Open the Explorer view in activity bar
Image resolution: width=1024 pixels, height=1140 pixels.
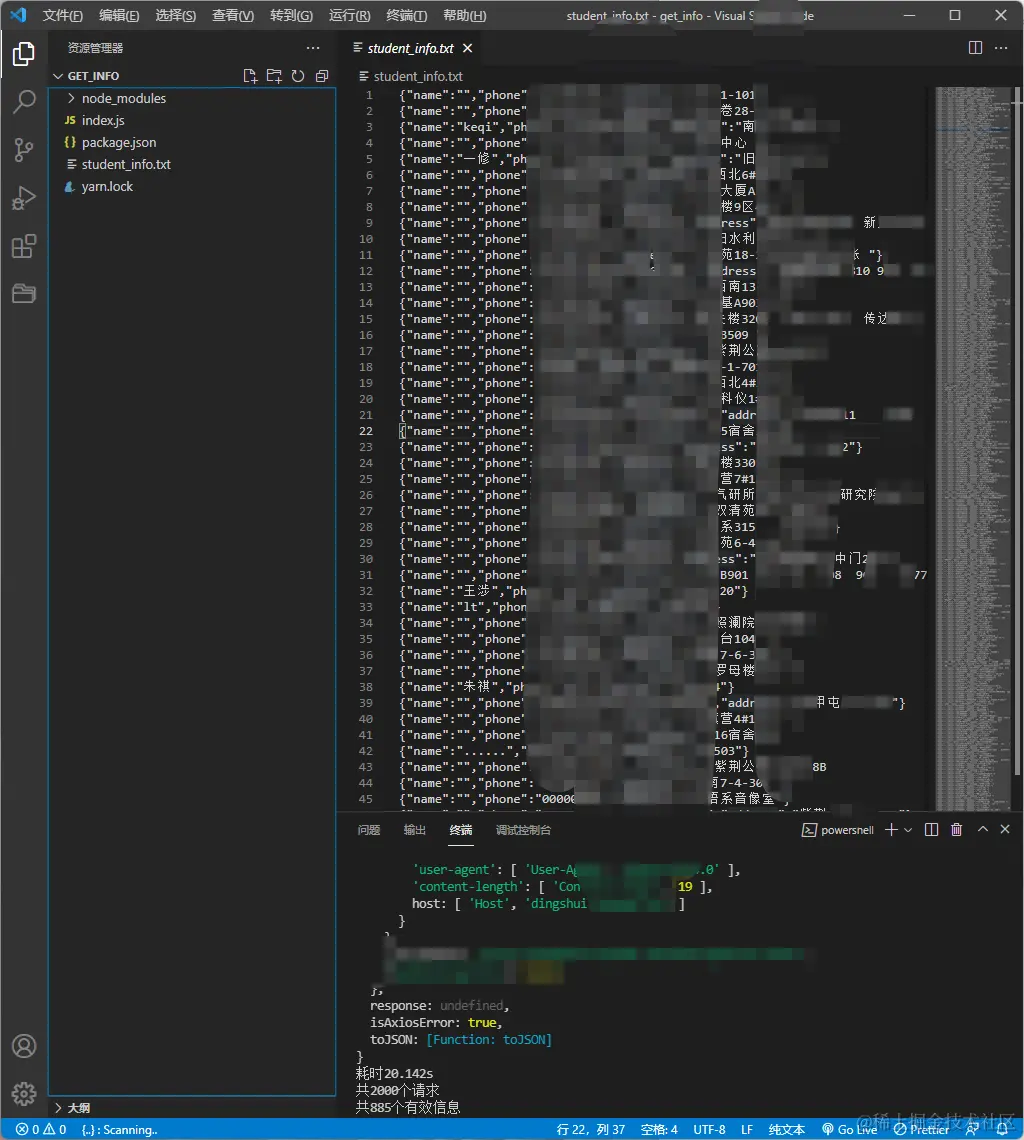tap(23, 54)
